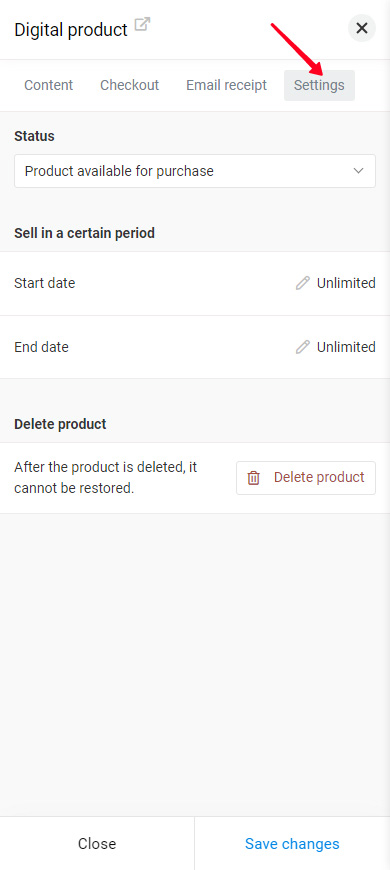Close the Digital product panel with X

tap(362, 28)
